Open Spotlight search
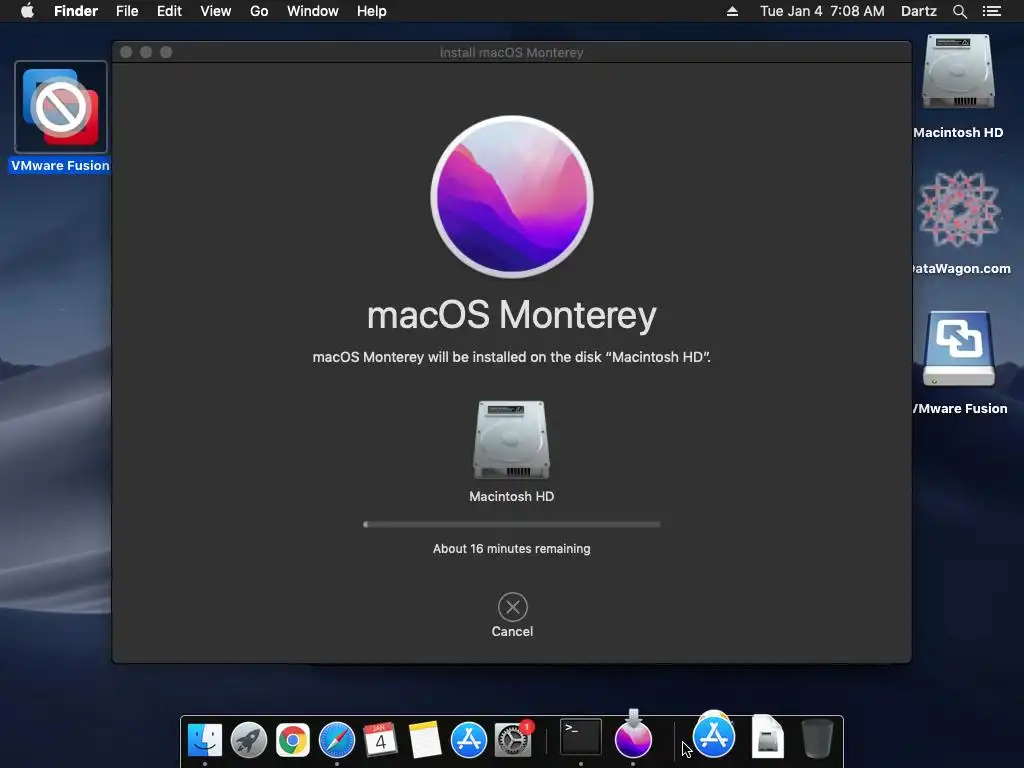 point(959,11)
